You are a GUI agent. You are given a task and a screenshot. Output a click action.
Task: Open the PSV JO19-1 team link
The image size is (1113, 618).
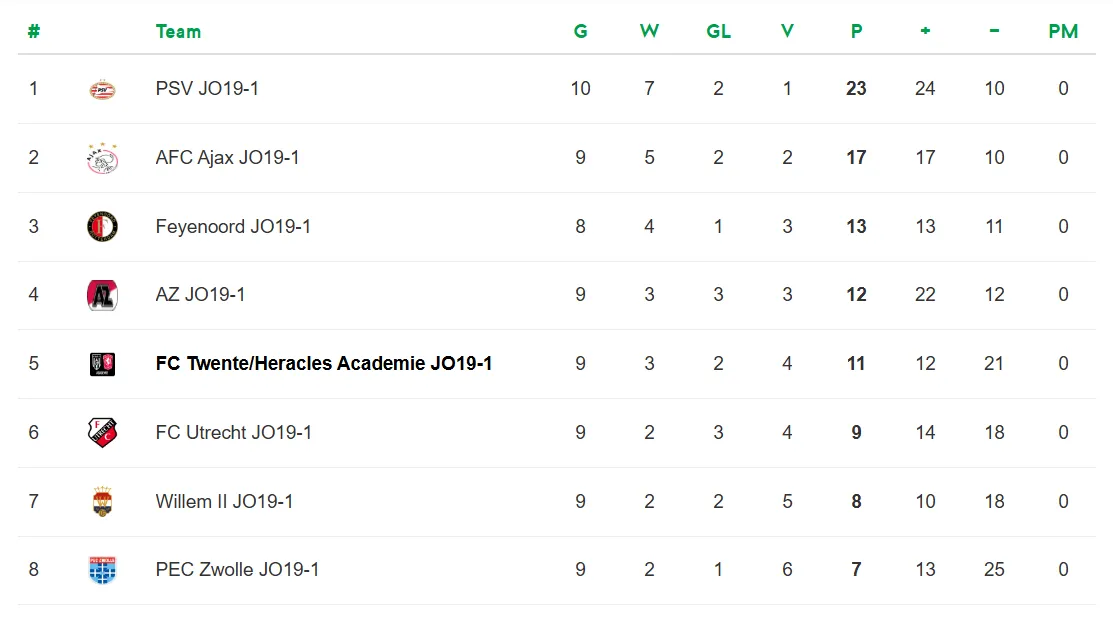[207, 89]
